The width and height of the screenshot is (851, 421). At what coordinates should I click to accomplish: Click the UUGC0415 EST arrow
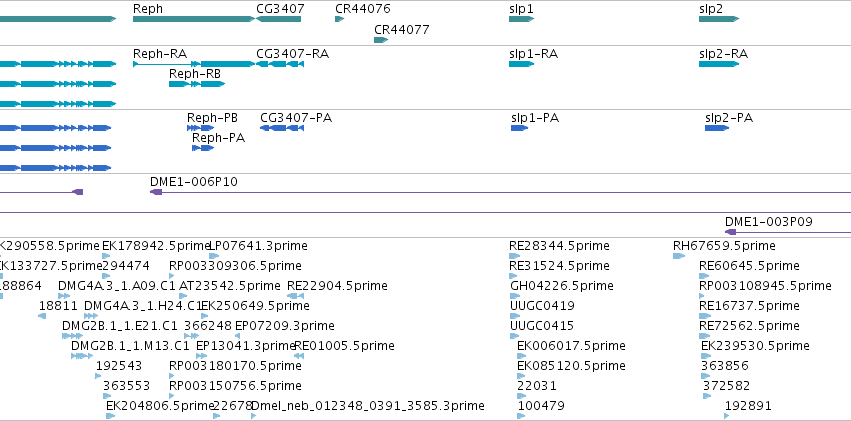(x=515, y=336)
